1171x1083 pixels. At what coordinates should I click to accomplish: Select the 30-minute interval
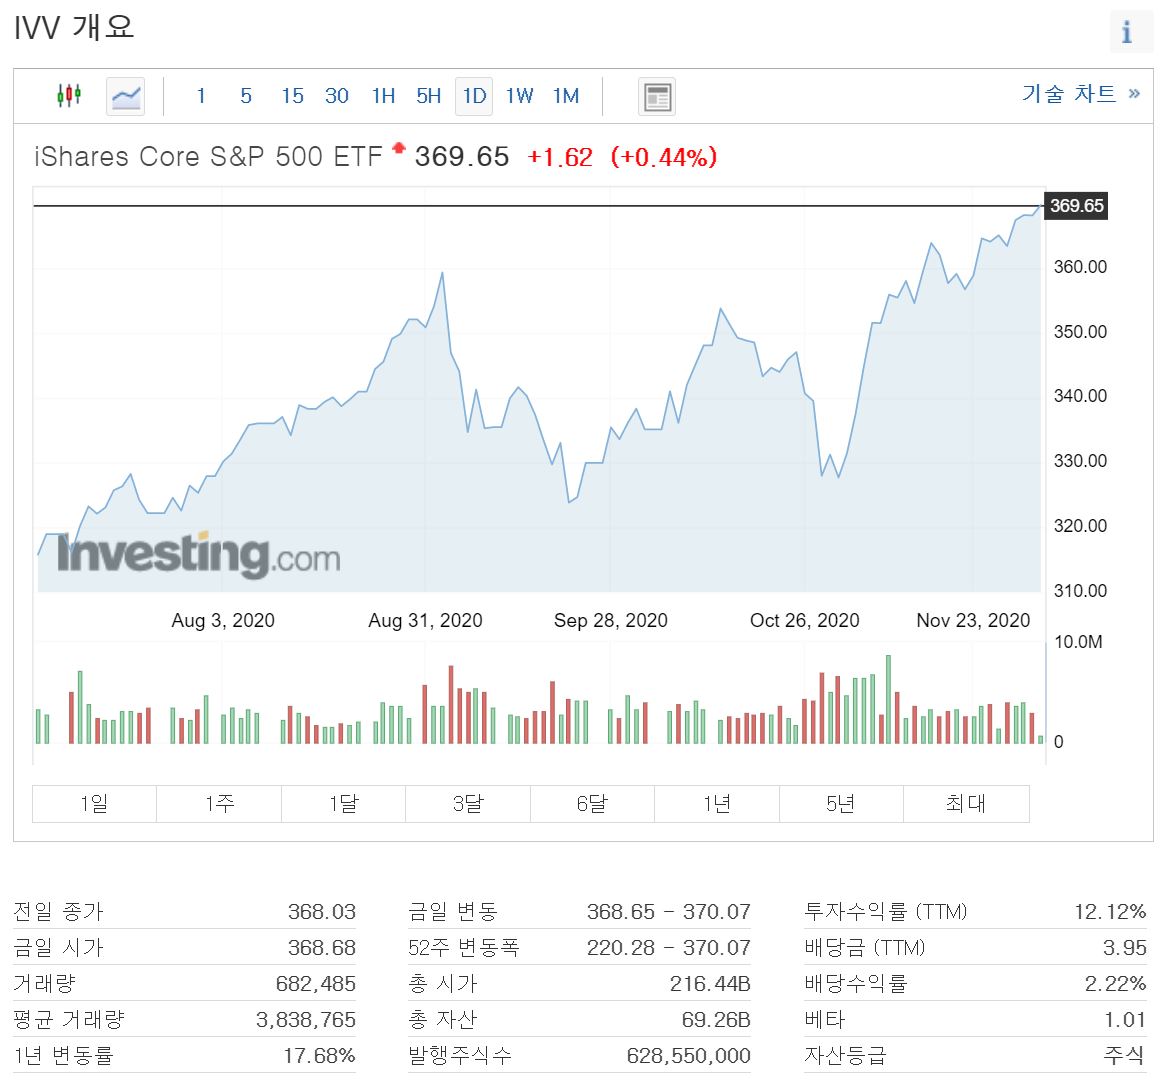click(x=337, y=96)
